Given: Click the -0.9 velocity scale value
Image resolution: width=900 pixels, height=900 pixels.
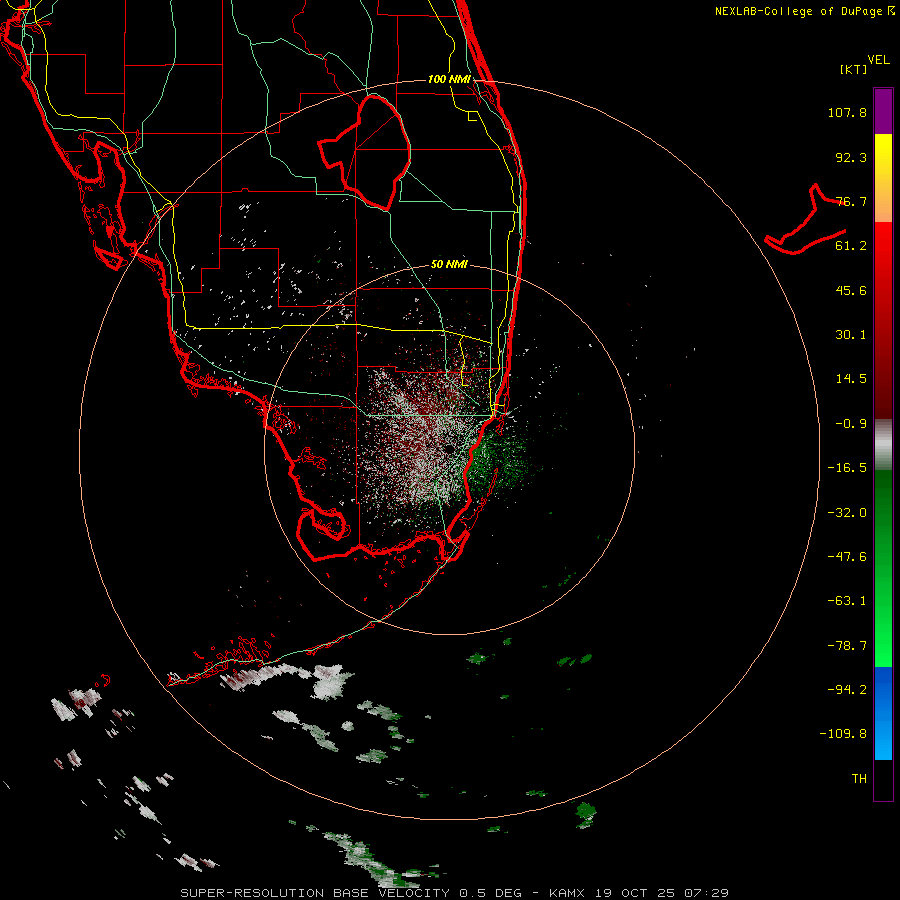Looking at the screenshot, I should 851,424.
